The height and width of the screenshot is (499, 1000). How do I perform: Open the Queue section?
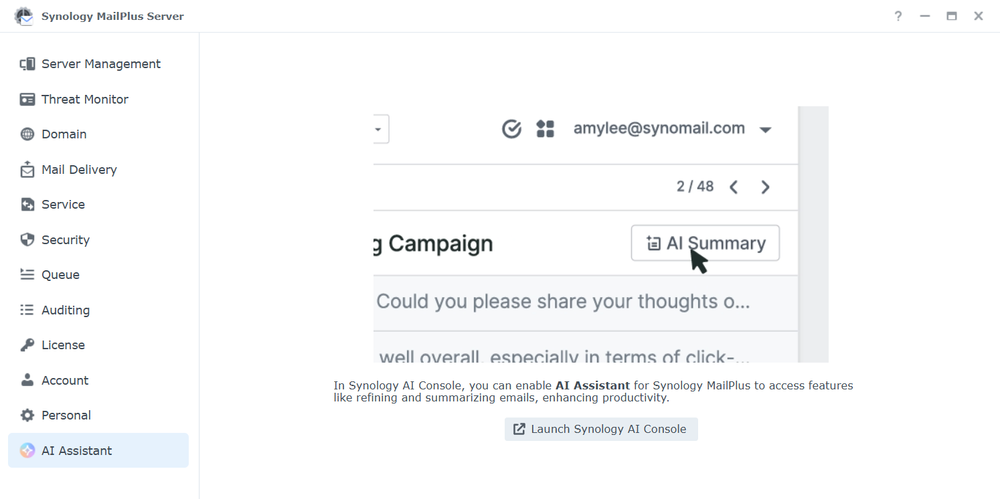point(60,275)
